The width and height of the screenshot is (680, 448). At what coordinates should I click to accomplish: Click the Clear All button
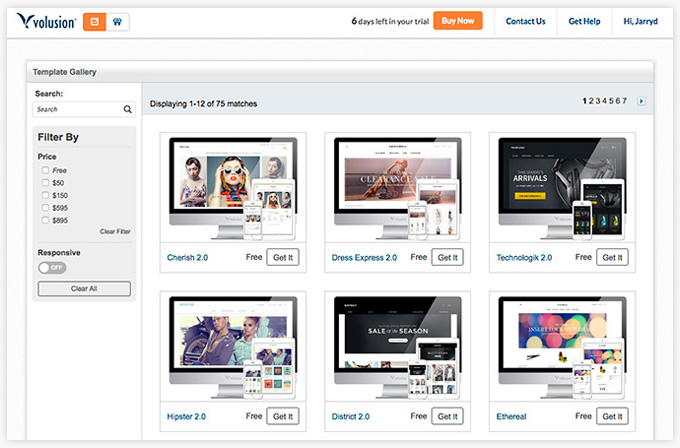[x=84, y=289]
